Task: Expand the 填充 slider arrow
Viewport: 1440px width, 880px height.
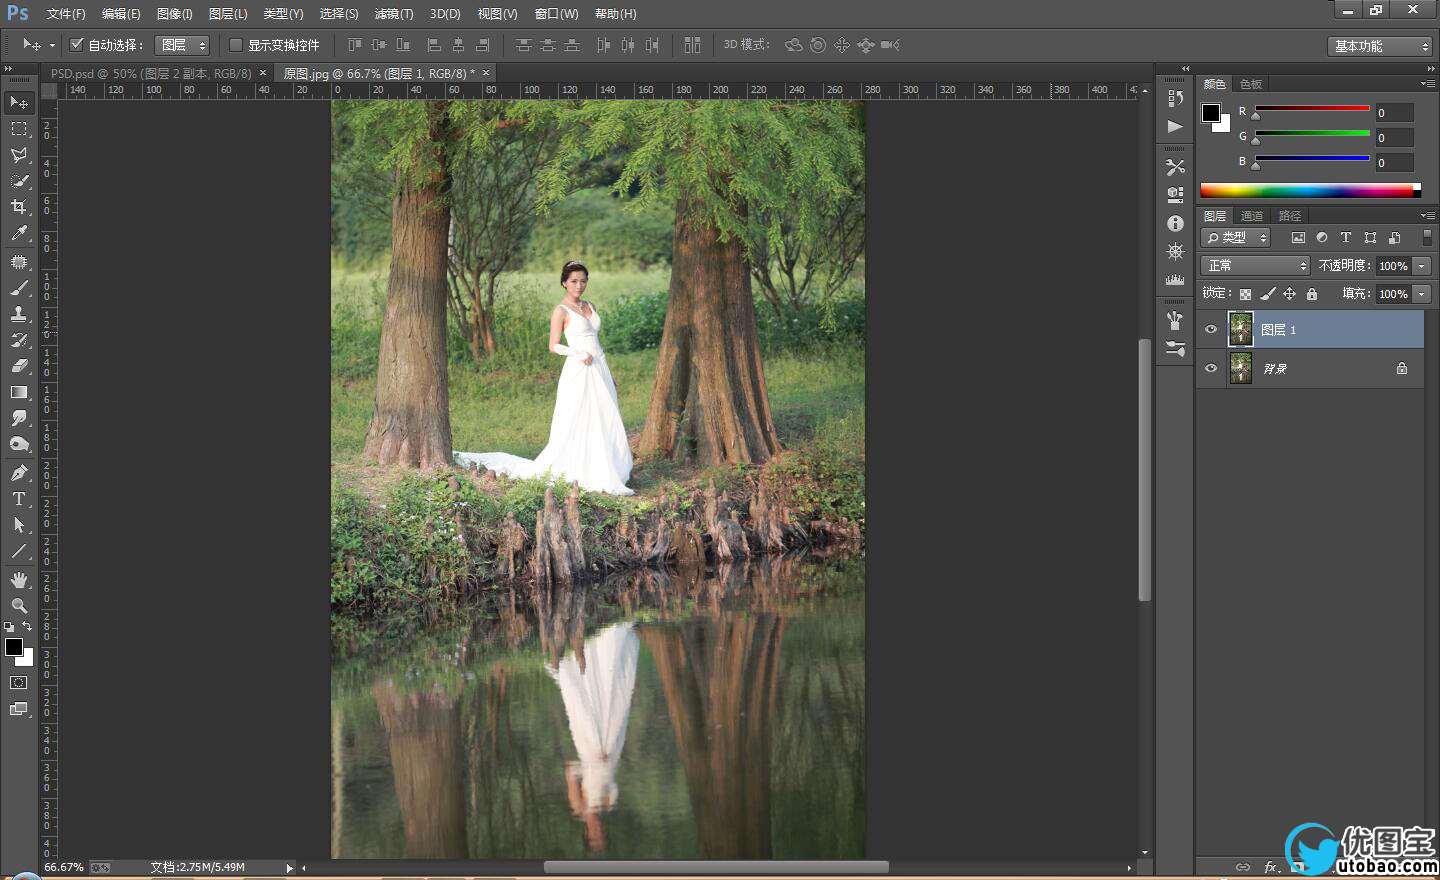Action: pyautogui.click(x=1422, y=294)
